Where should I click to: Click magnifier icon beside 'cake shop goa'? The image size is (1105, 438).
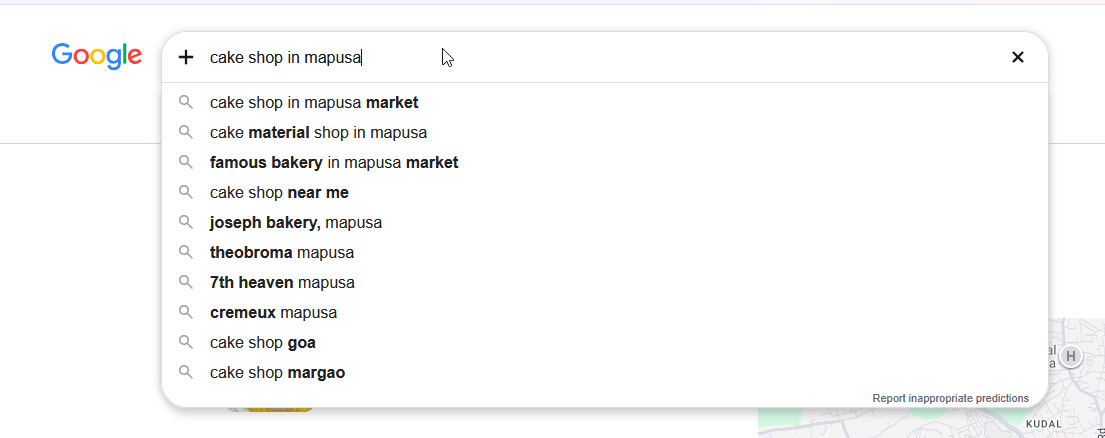pyautogui.click(x=185, y=342)
